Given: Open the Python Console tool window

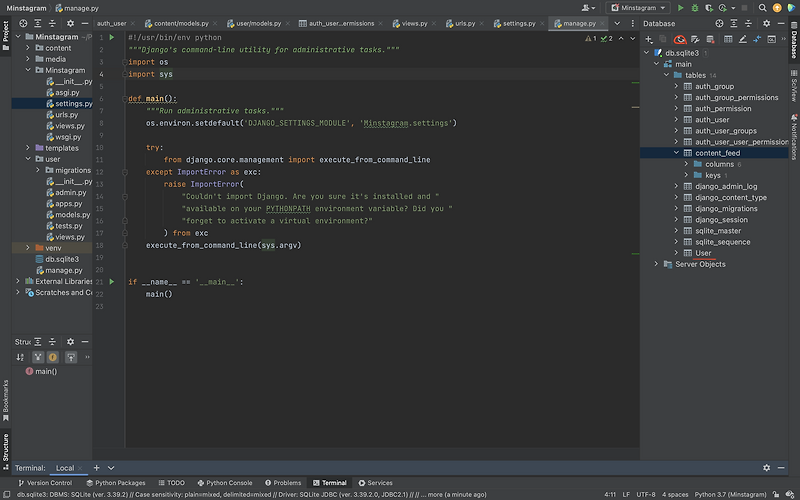Looking at the screenshot, I should click(x=225, y=483).
